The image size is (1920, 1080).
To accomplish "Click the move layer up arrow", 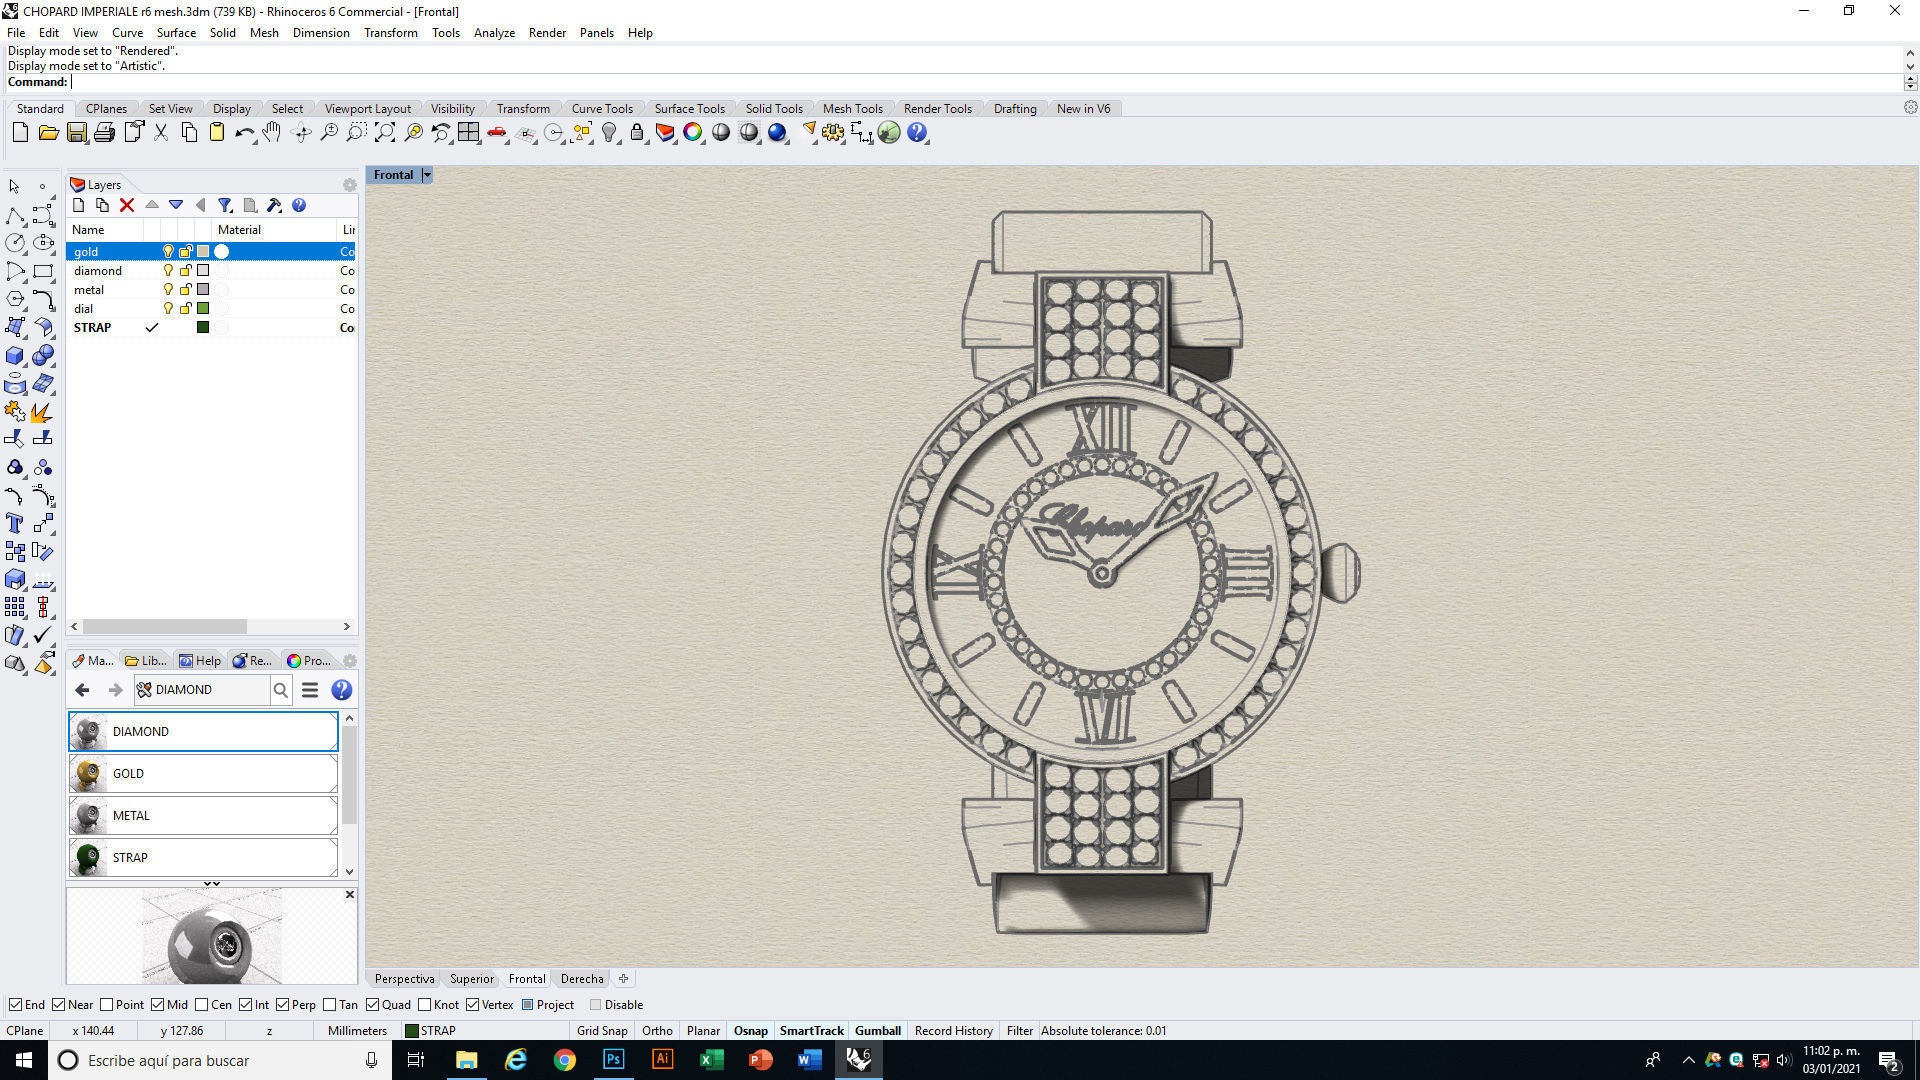I will (152, 205).
